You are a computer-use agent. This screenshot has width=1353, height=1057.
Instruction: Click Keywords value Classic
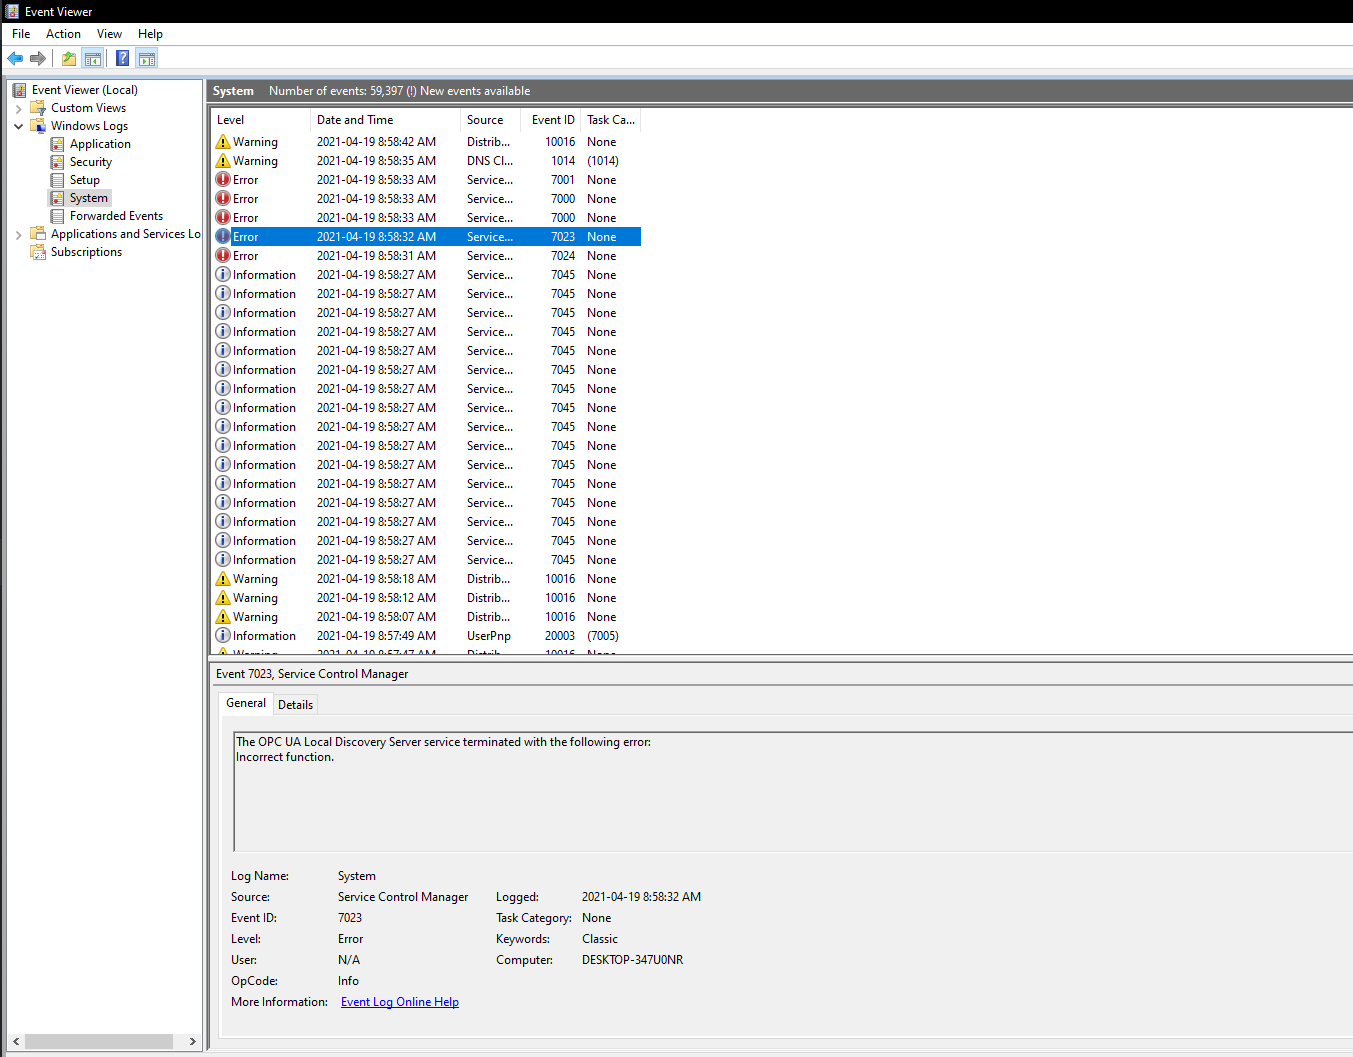tap(600, 939)
